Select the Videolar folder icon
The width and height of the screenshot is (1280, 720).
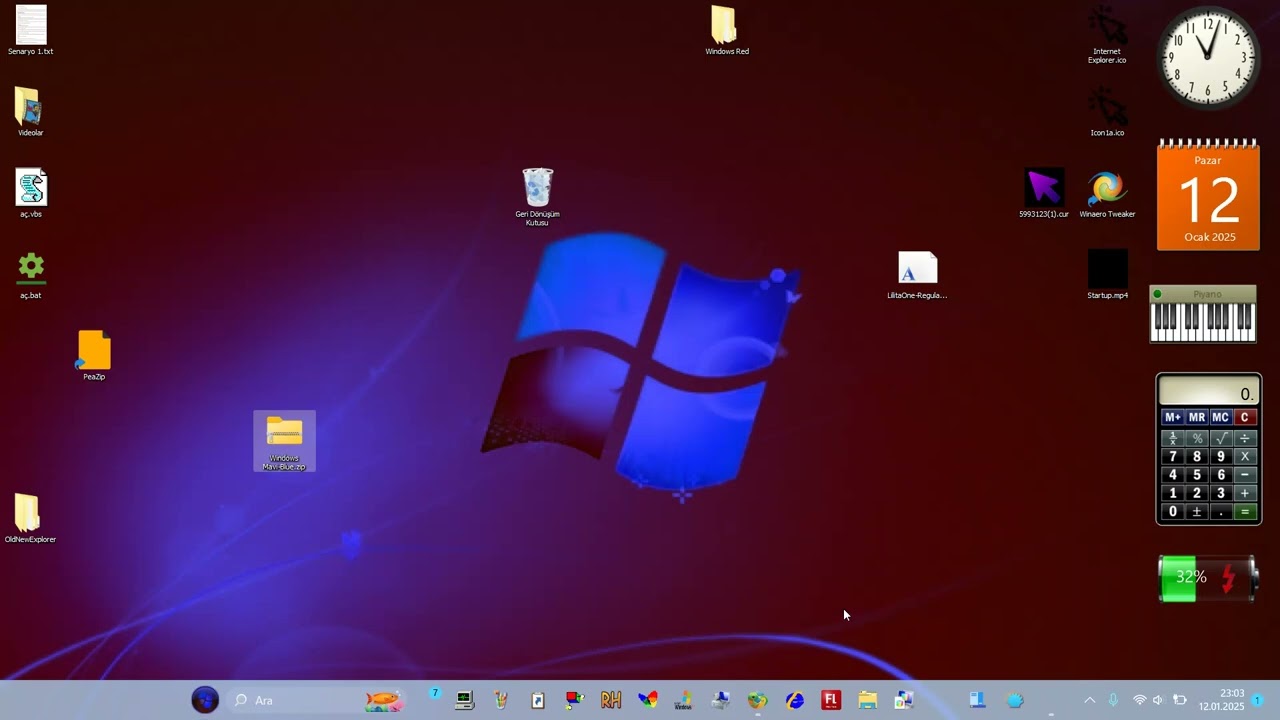[x=30, y=112]
